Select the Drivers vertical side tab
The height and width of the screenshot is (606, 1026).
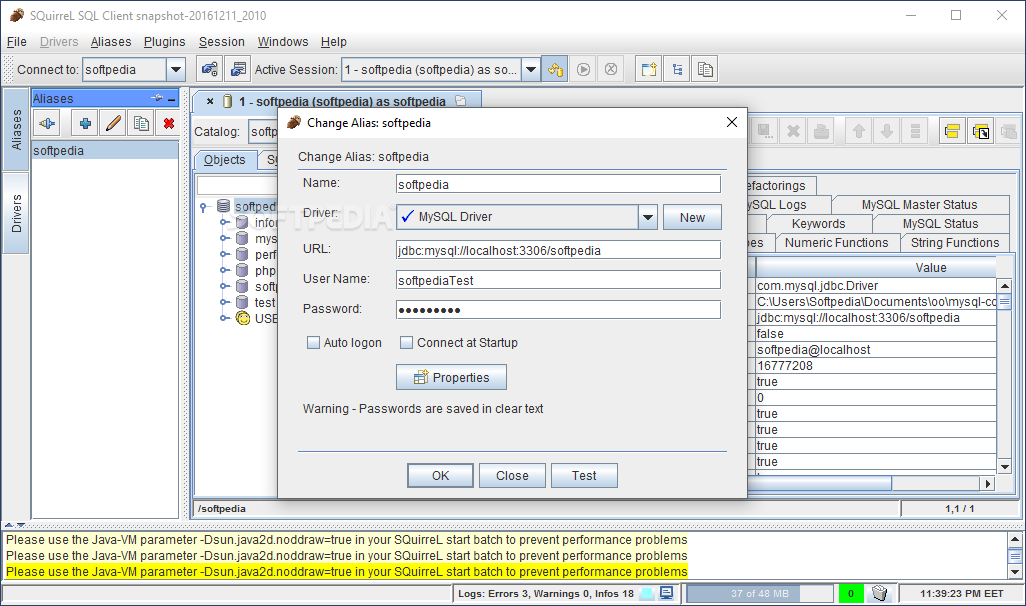(16, 213)
